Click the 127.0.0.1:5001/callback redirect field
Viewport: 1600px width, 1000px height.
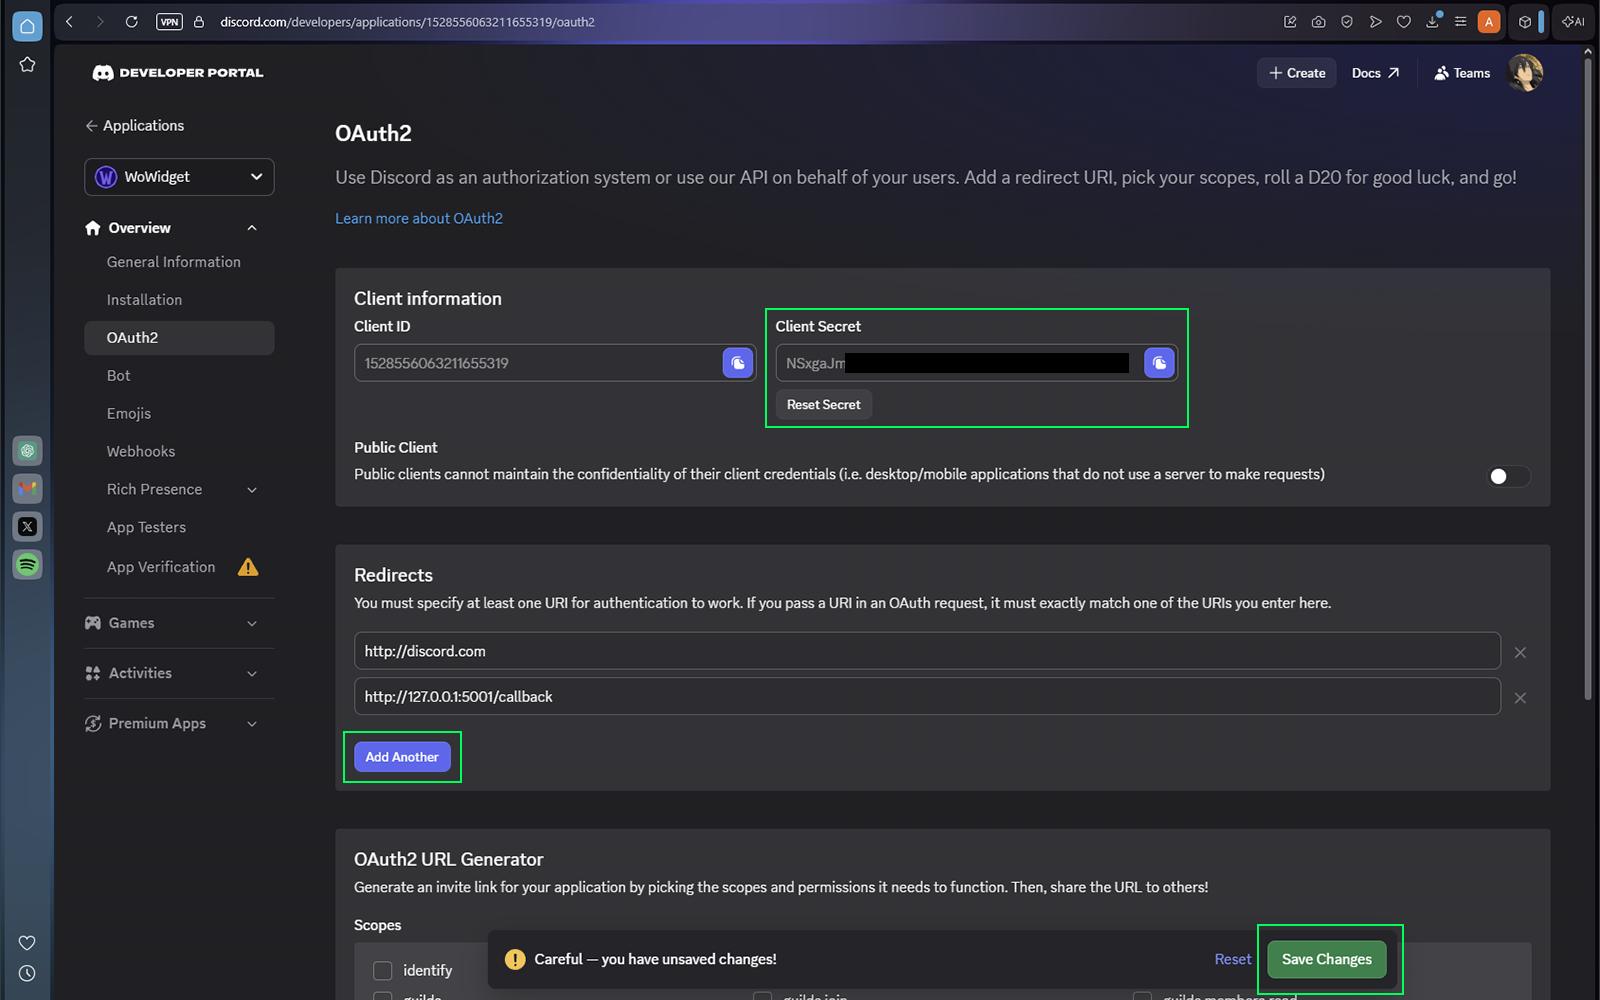click(927, 696)
